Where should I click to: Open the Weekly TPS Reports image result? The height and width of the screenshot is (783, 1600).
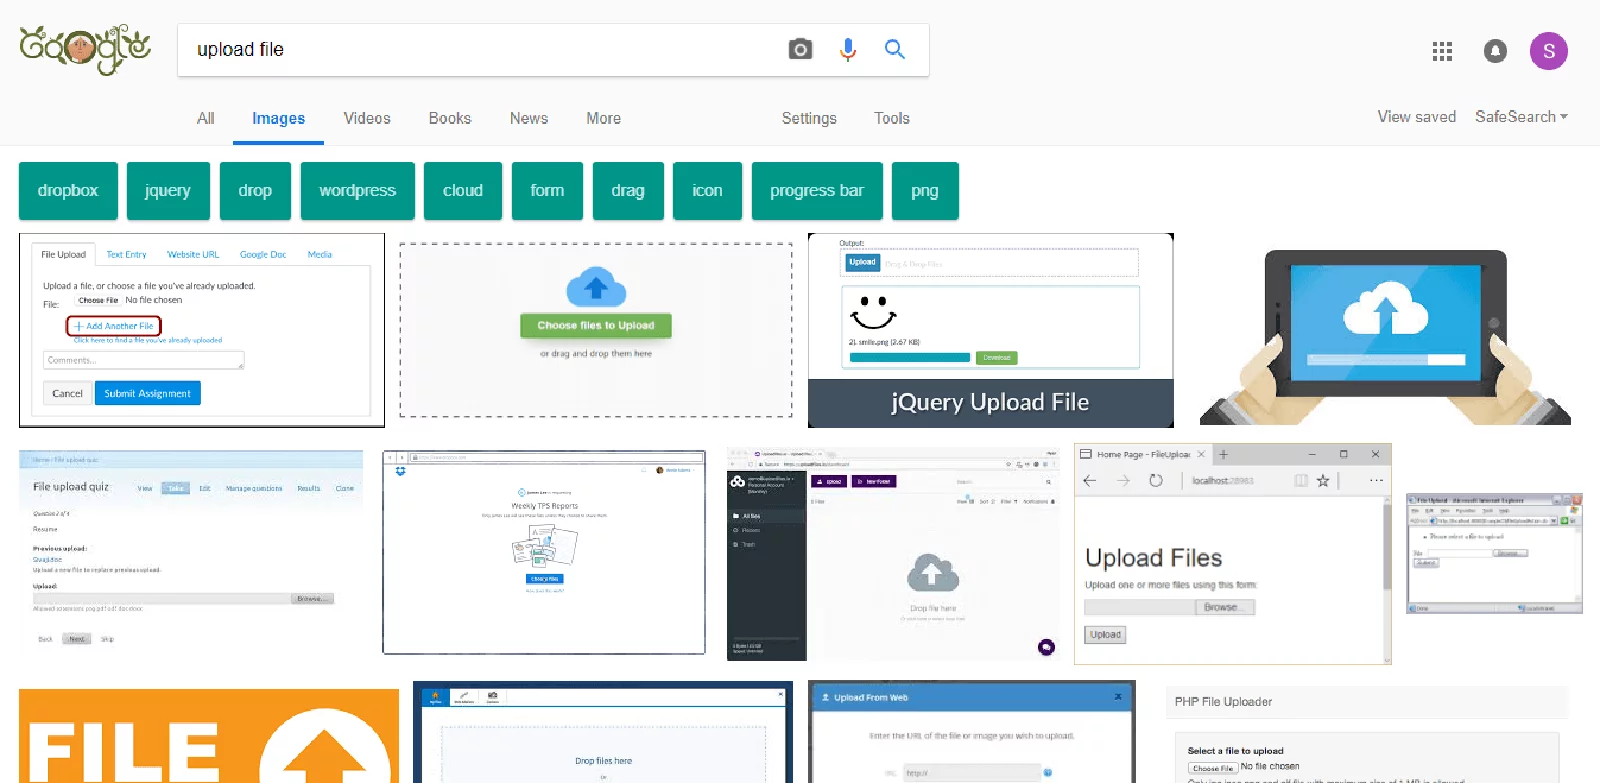click(544, 552)
